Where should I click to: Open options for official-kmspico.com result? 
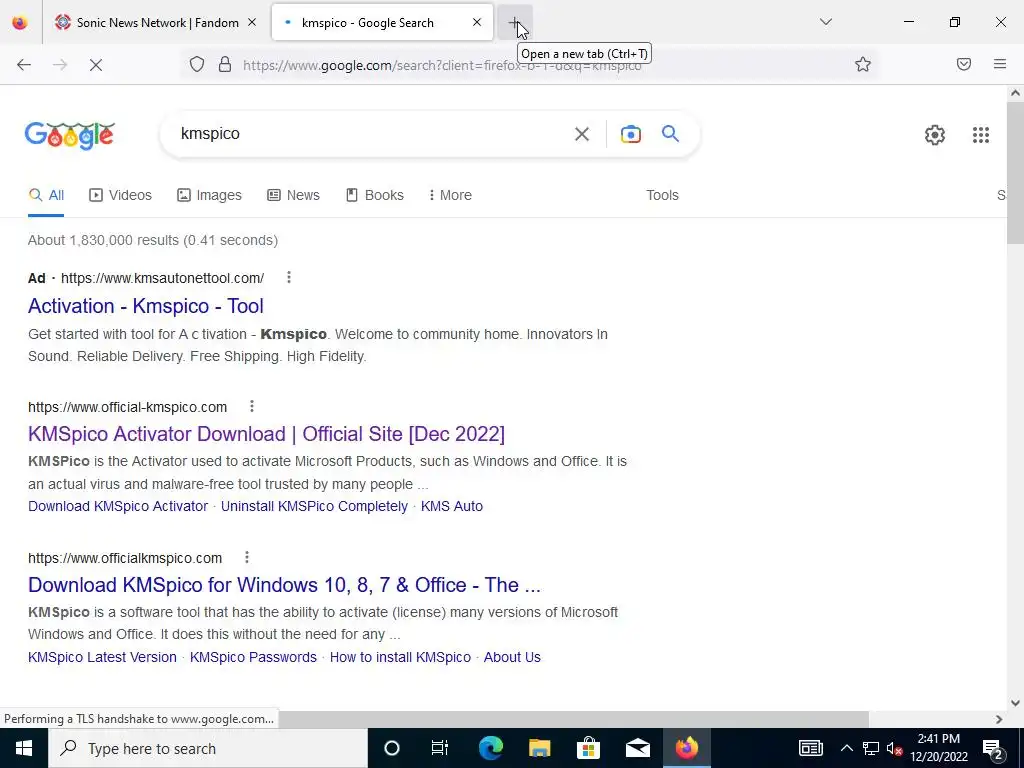pyautogui.click(x=251, y=406)
